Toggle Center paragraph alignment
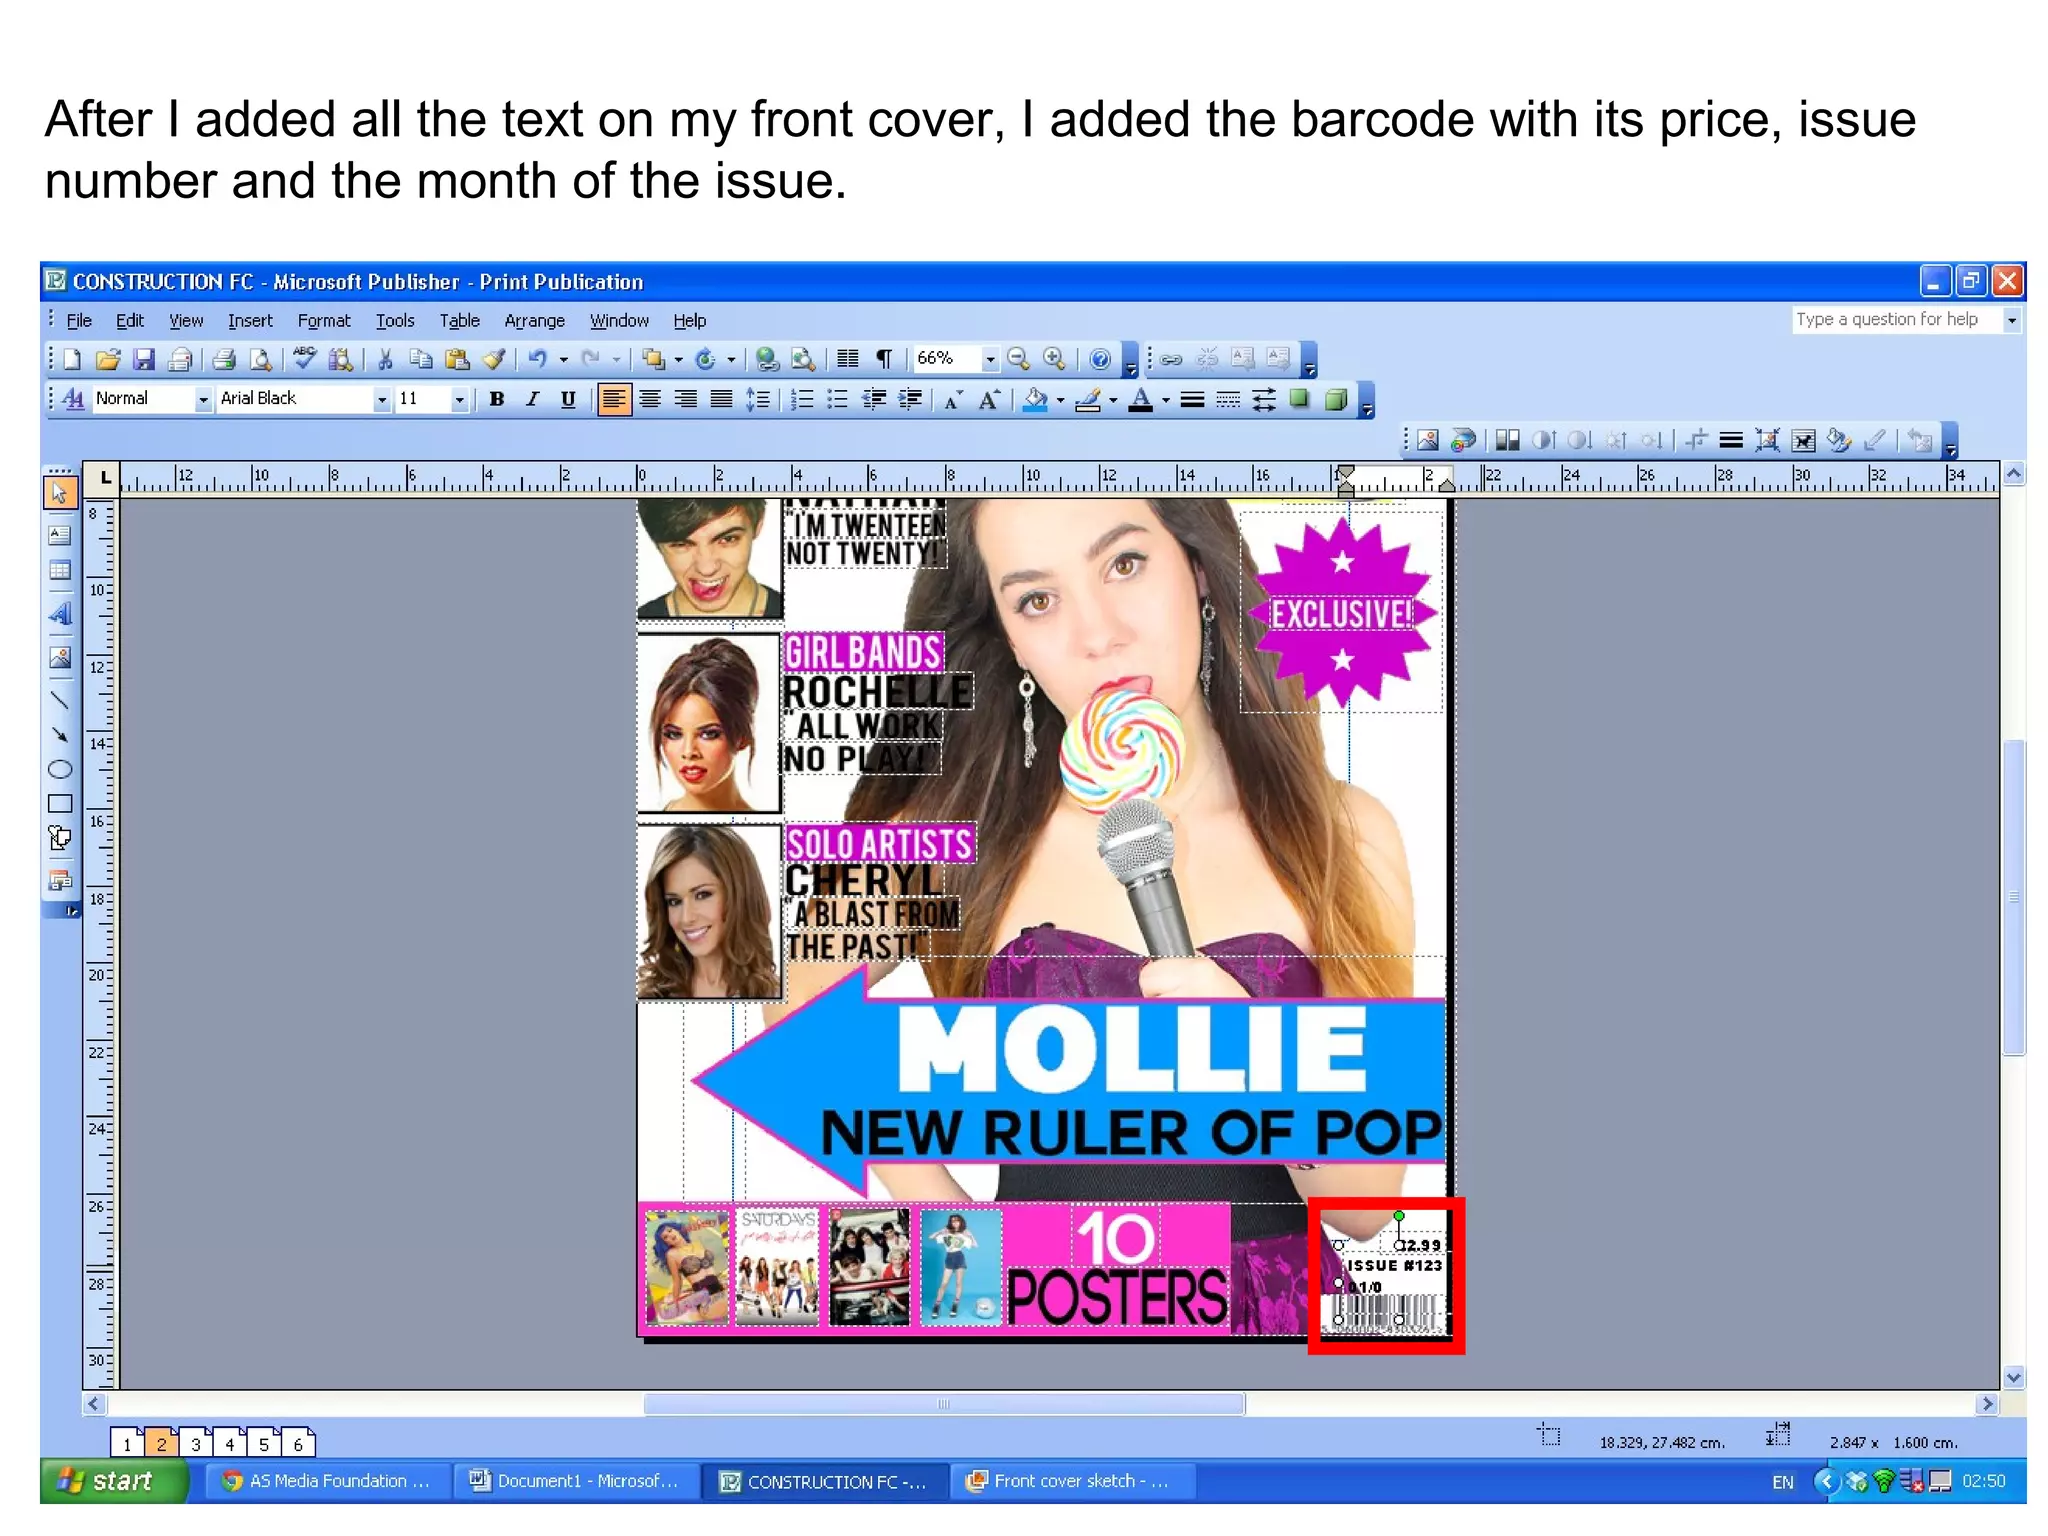 [650, 400]
